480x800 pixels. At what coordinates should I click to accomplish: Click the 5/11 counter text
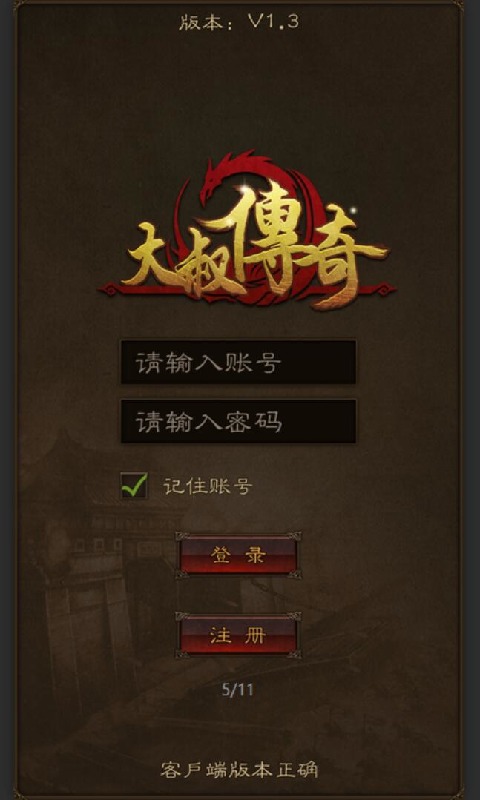(238, 690)
